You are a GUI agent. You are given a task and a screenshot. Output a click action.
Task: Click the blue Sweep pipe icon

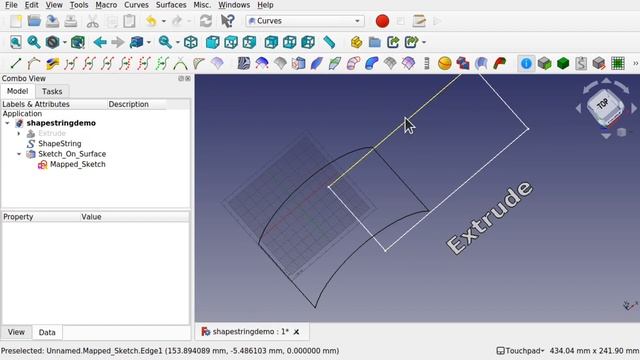(371, 63)
